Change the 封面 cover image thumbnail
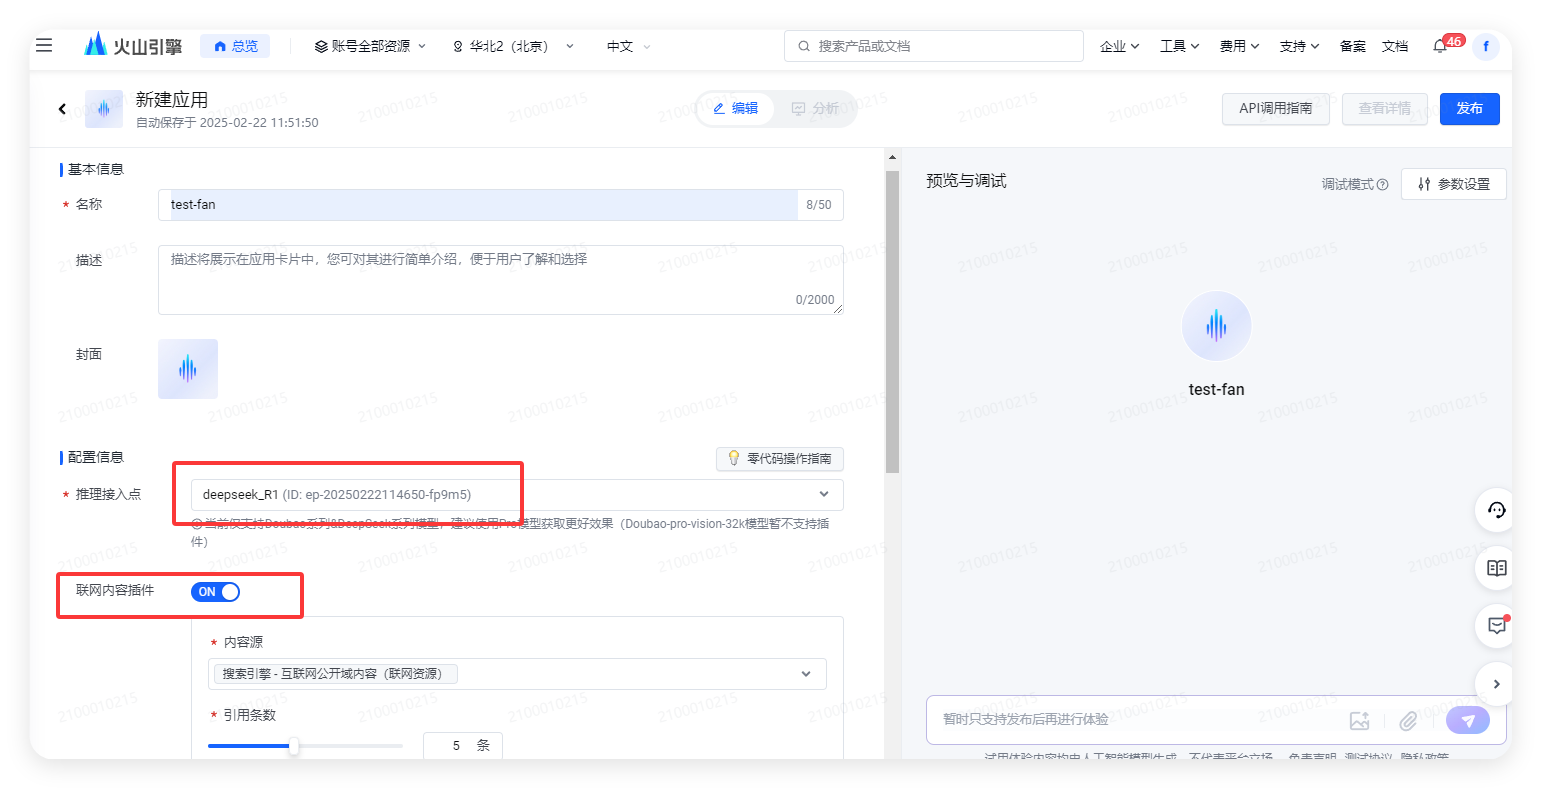 (188, 369)
